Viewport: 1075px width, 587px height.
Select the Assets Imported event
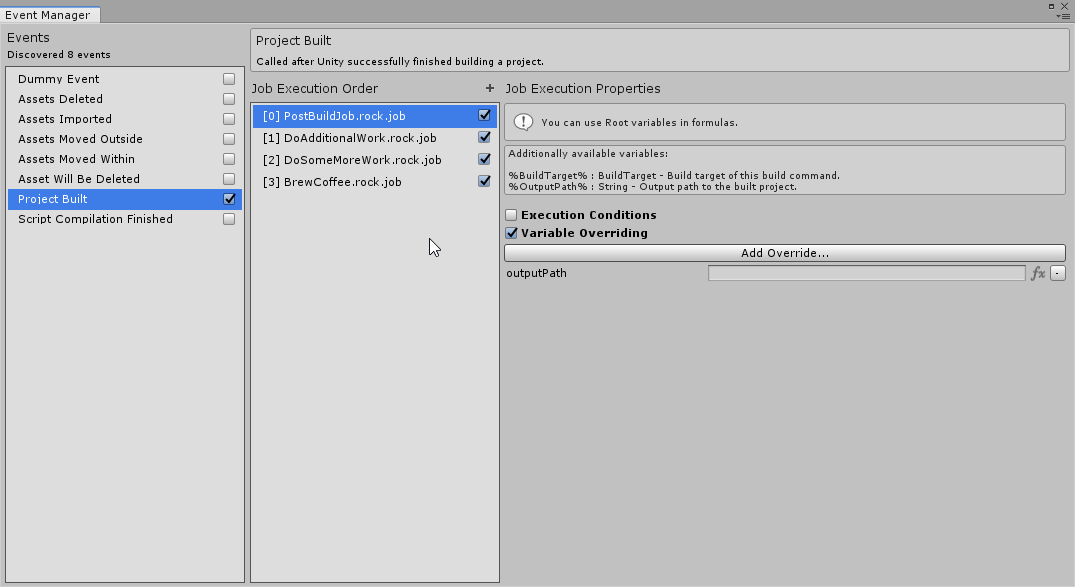[x=65, y=119]
